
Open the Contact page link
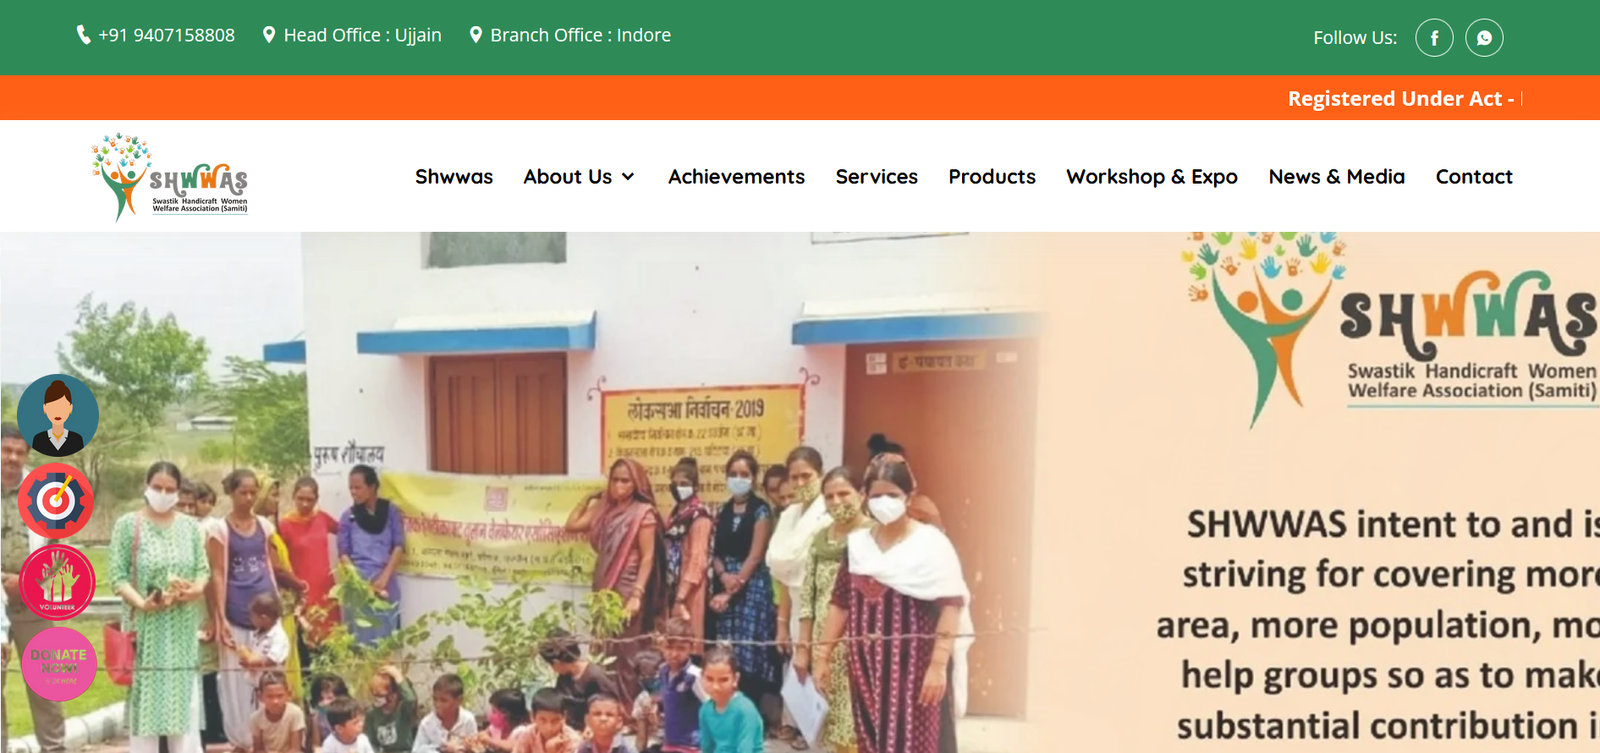click(1474, 177)
